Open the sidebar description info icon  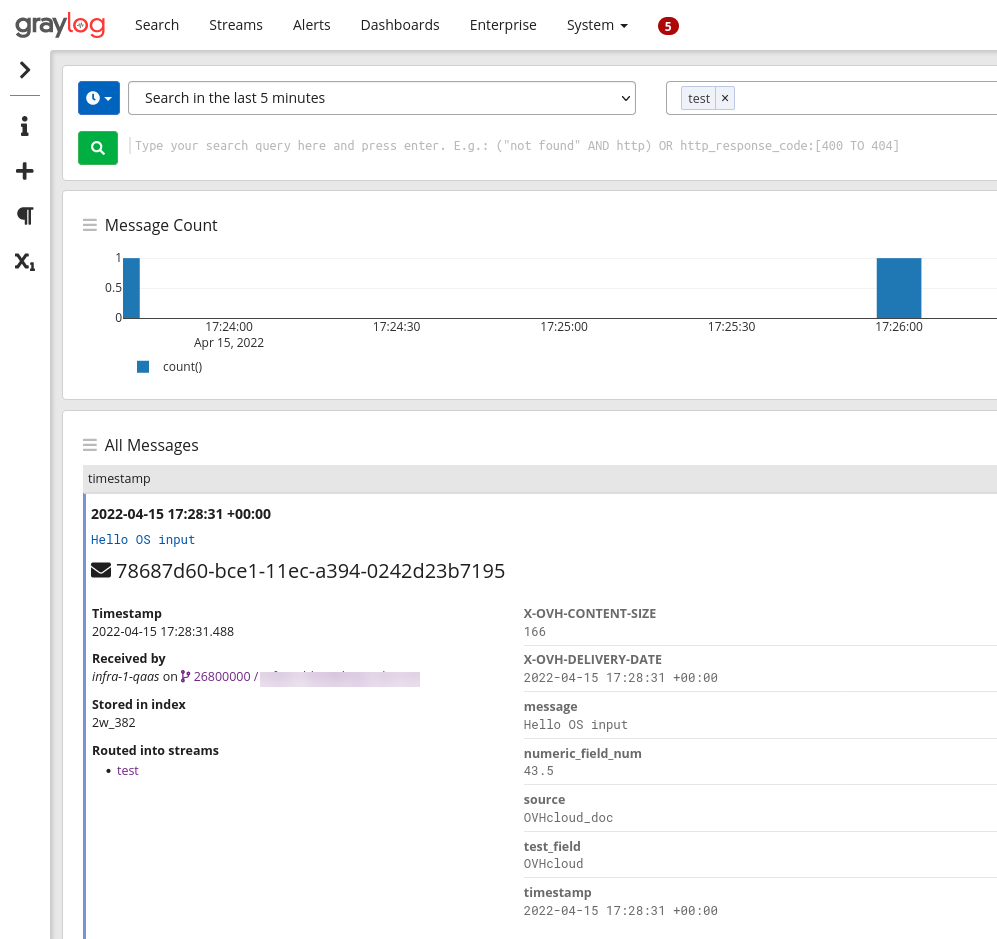click(25, 126)
